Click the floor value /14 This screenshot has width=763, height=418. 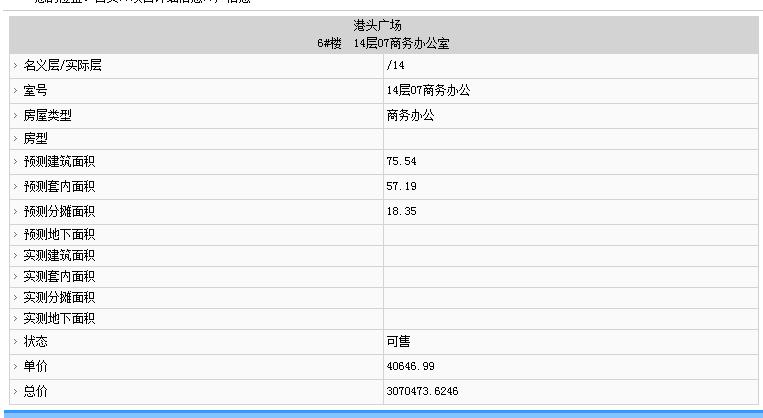[x=396, y=65]
